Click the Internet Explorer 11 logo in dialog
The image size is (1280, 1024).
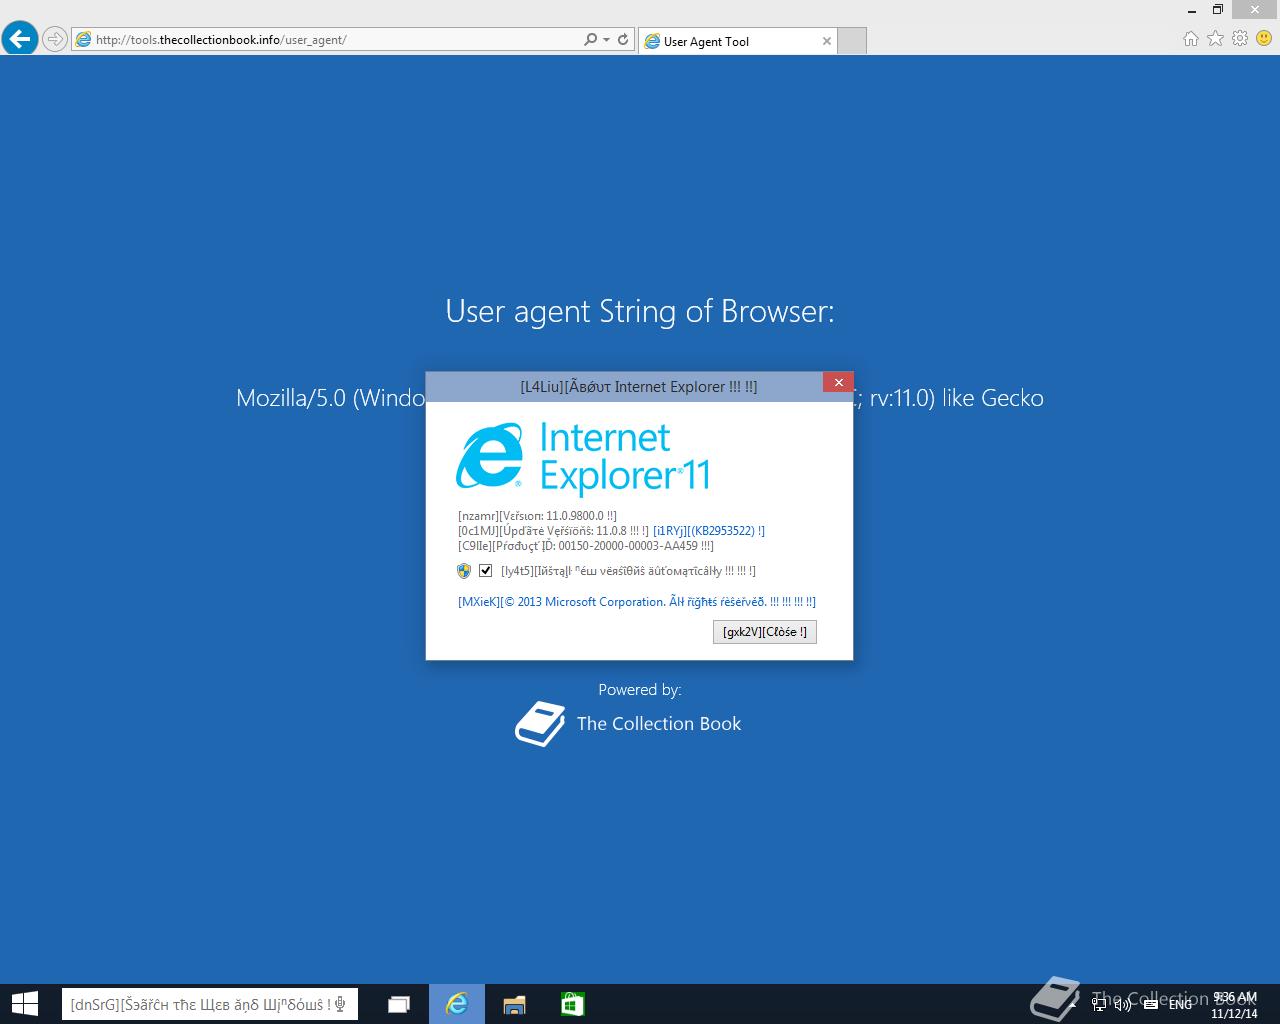(x=584, y=457)
